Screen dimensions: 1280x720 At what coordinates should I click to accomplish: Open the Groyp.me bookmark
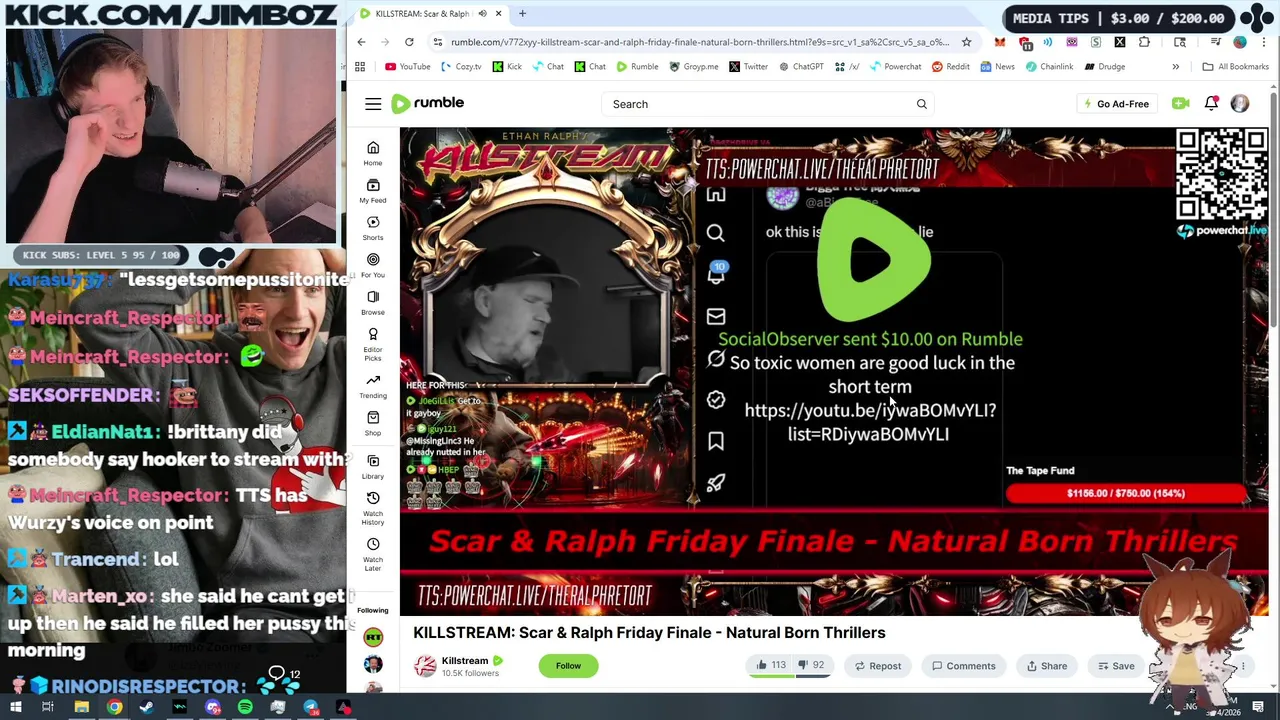coord(694,67)
